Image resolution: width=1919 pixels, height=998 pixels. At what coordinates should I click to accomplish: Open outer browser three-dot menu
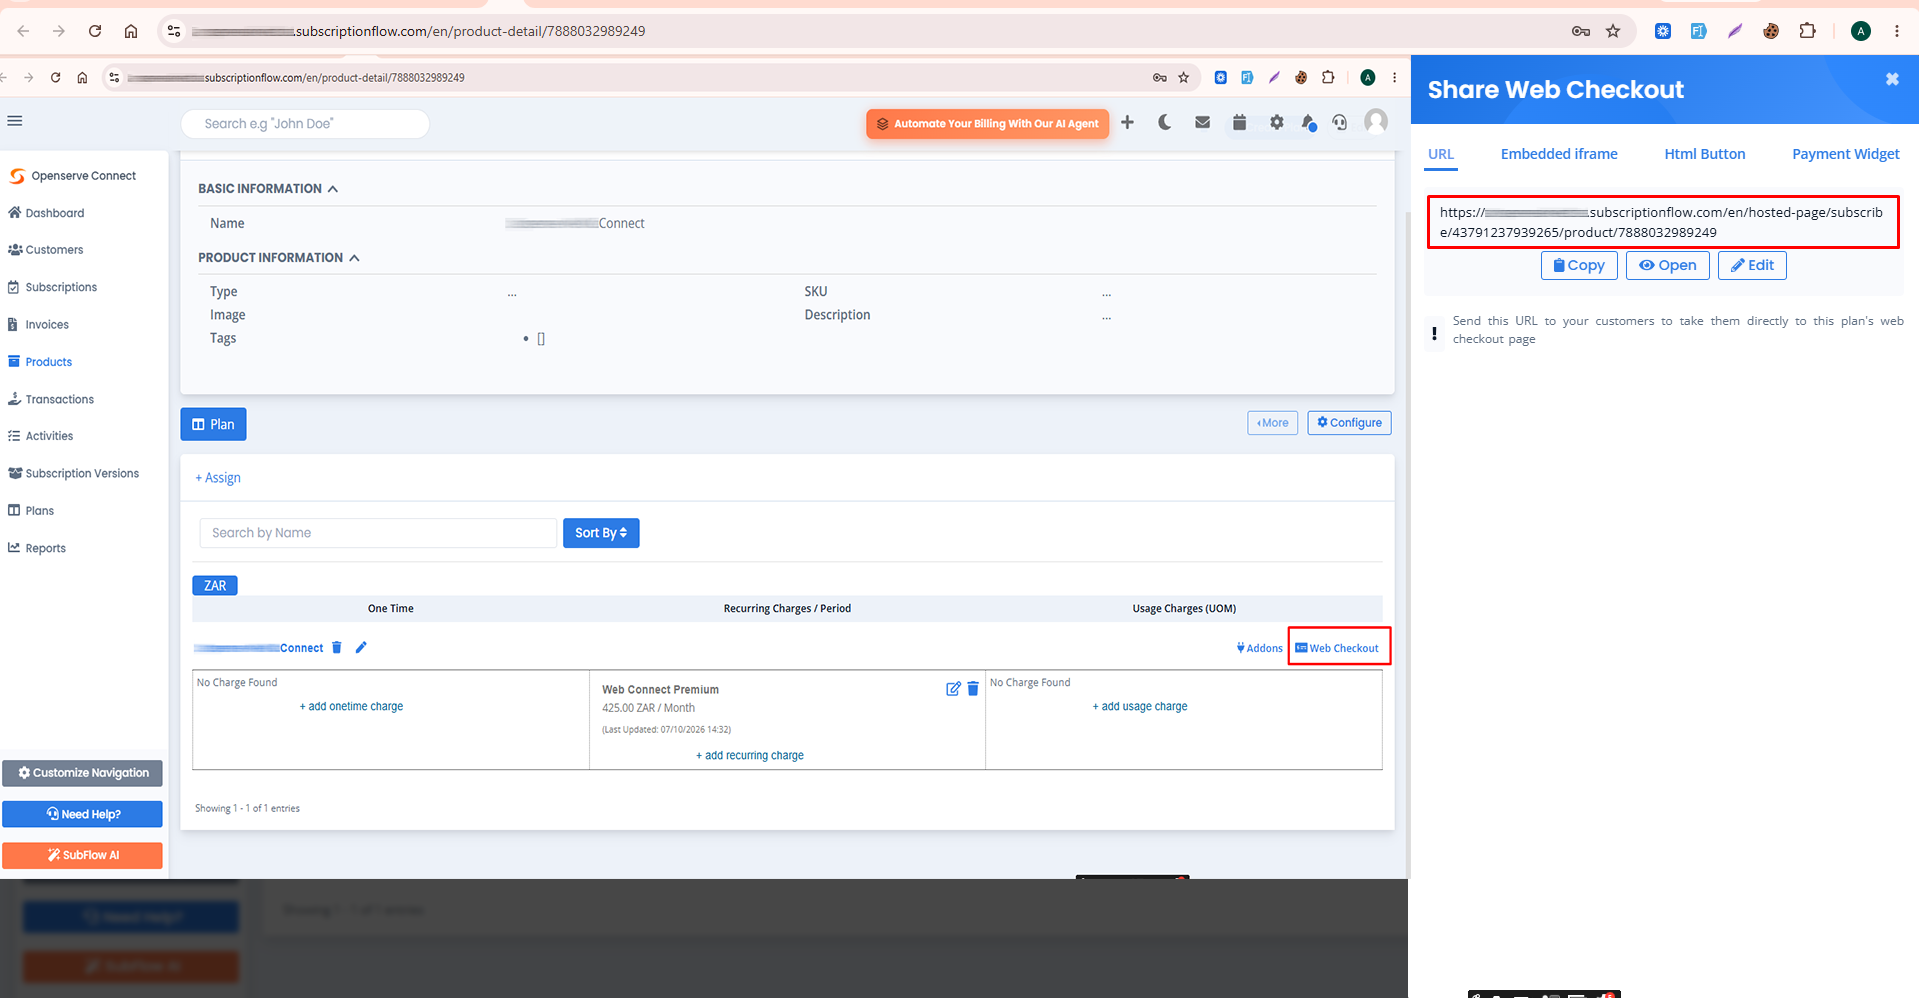[x=1897, y=31]
